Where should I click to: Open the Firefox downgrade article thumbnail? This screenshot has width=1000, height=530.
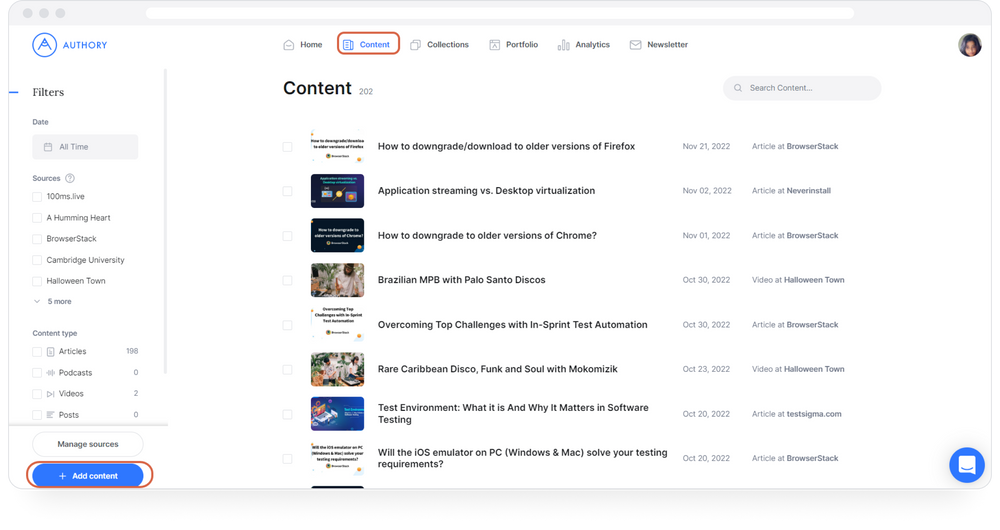pyautogui.click(x=337, y=146)
